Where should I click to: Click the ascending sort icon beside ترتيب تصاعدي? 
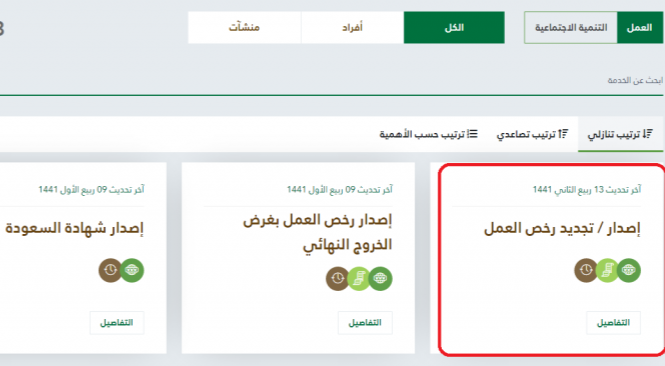[x=563, y=134]
